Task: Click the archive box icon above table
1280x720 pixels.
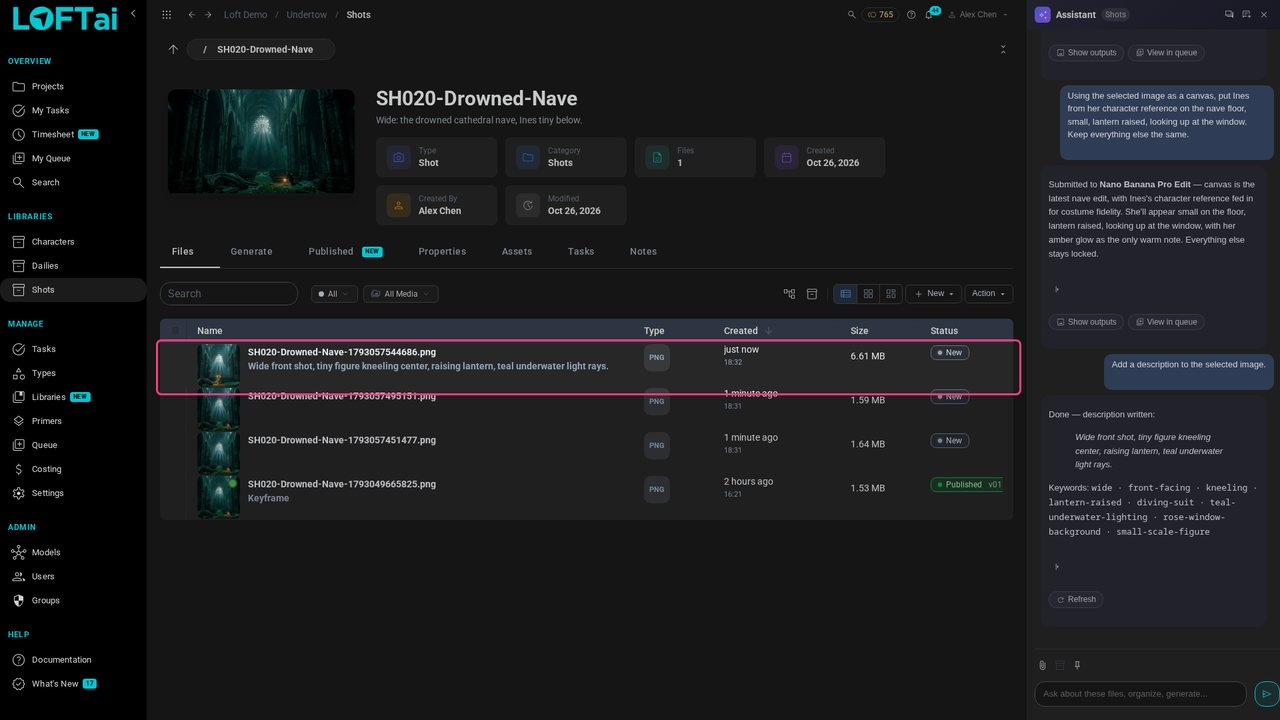Action: [812, 294]
